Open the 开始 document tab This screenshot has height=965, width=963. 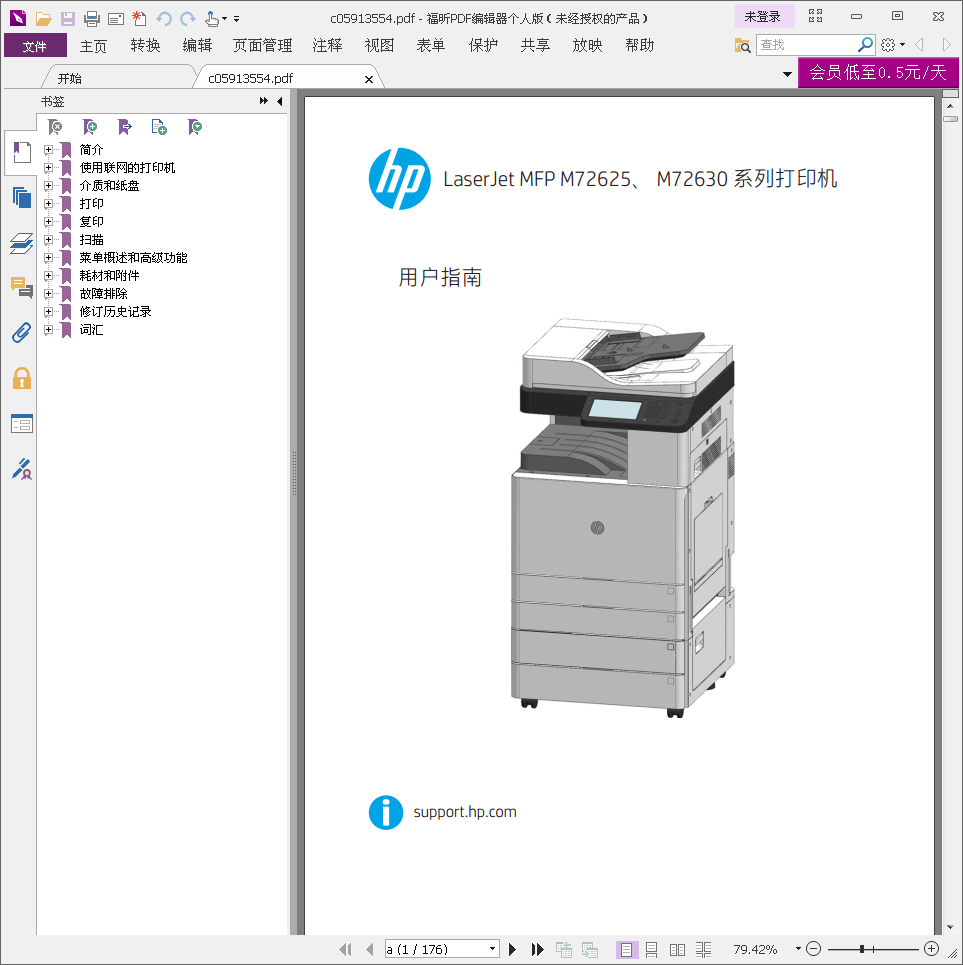click(x=70, y=78)
